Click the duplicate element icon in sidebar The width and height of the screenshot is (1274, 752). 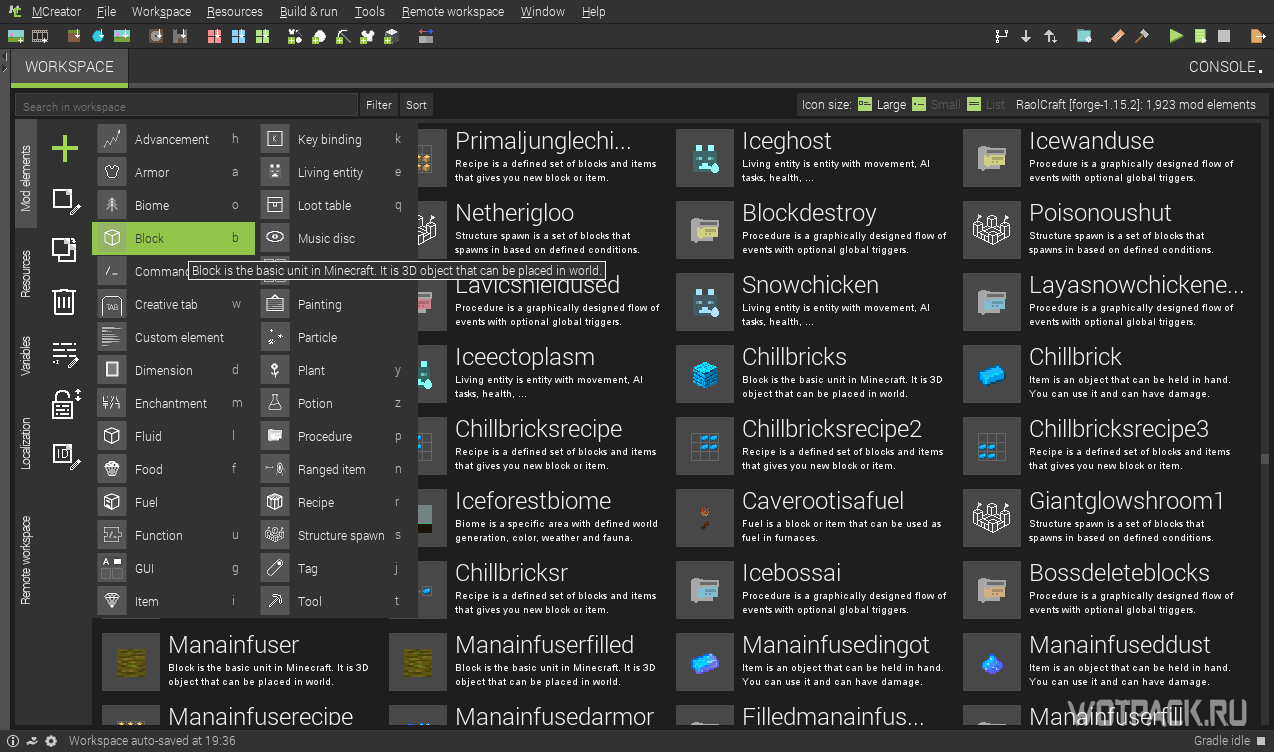(x=64, y=249)
